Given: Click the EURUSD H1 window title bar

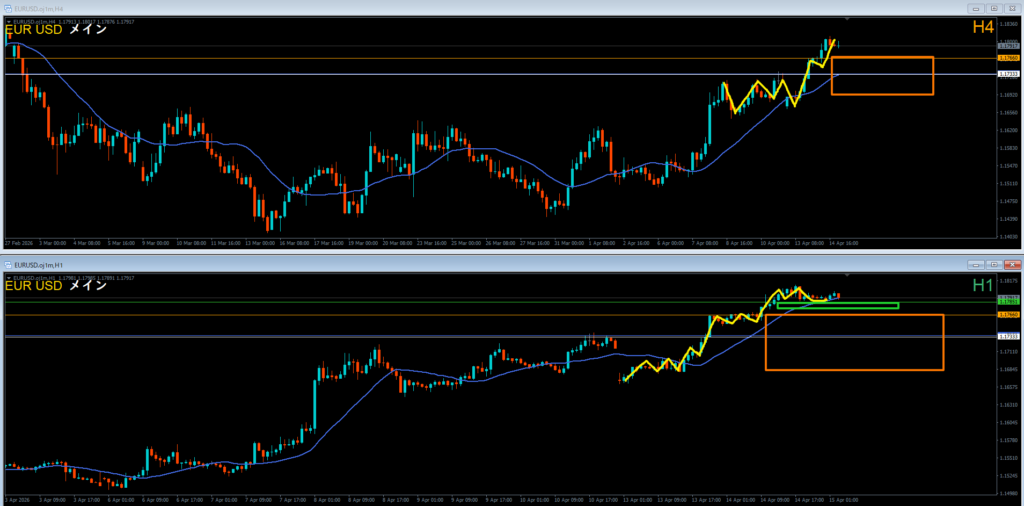Looking at the screenshot, I should 500,264.
